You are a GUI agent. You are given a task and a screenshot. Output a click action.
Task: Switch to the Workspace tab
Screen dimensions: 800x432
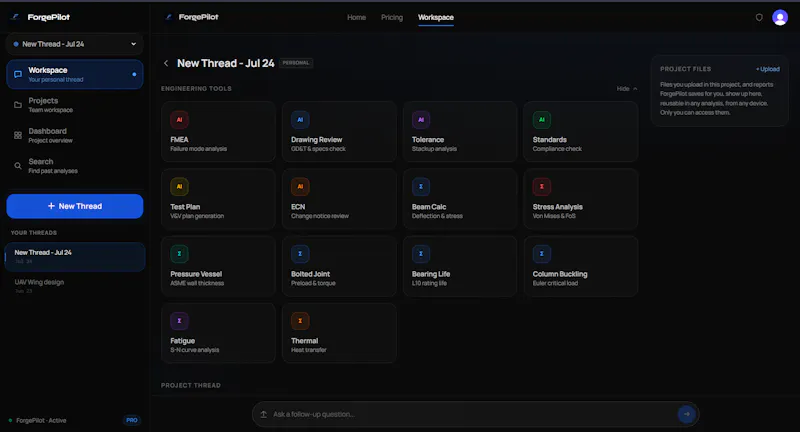coord(436,17)
